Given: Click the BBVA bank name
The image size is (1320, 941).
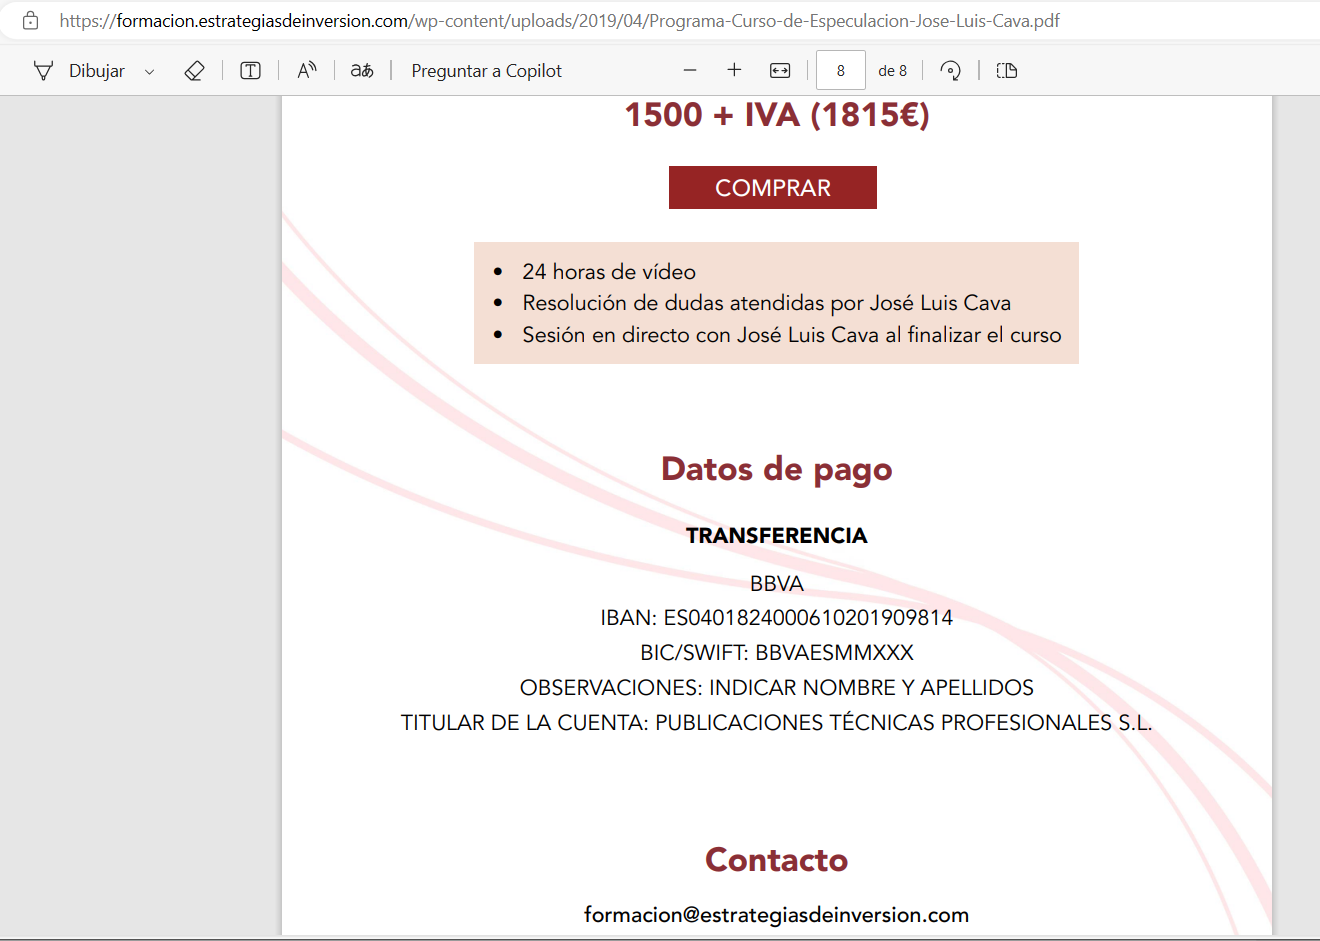Looking at the screenshot, I should tap(777, 584).
